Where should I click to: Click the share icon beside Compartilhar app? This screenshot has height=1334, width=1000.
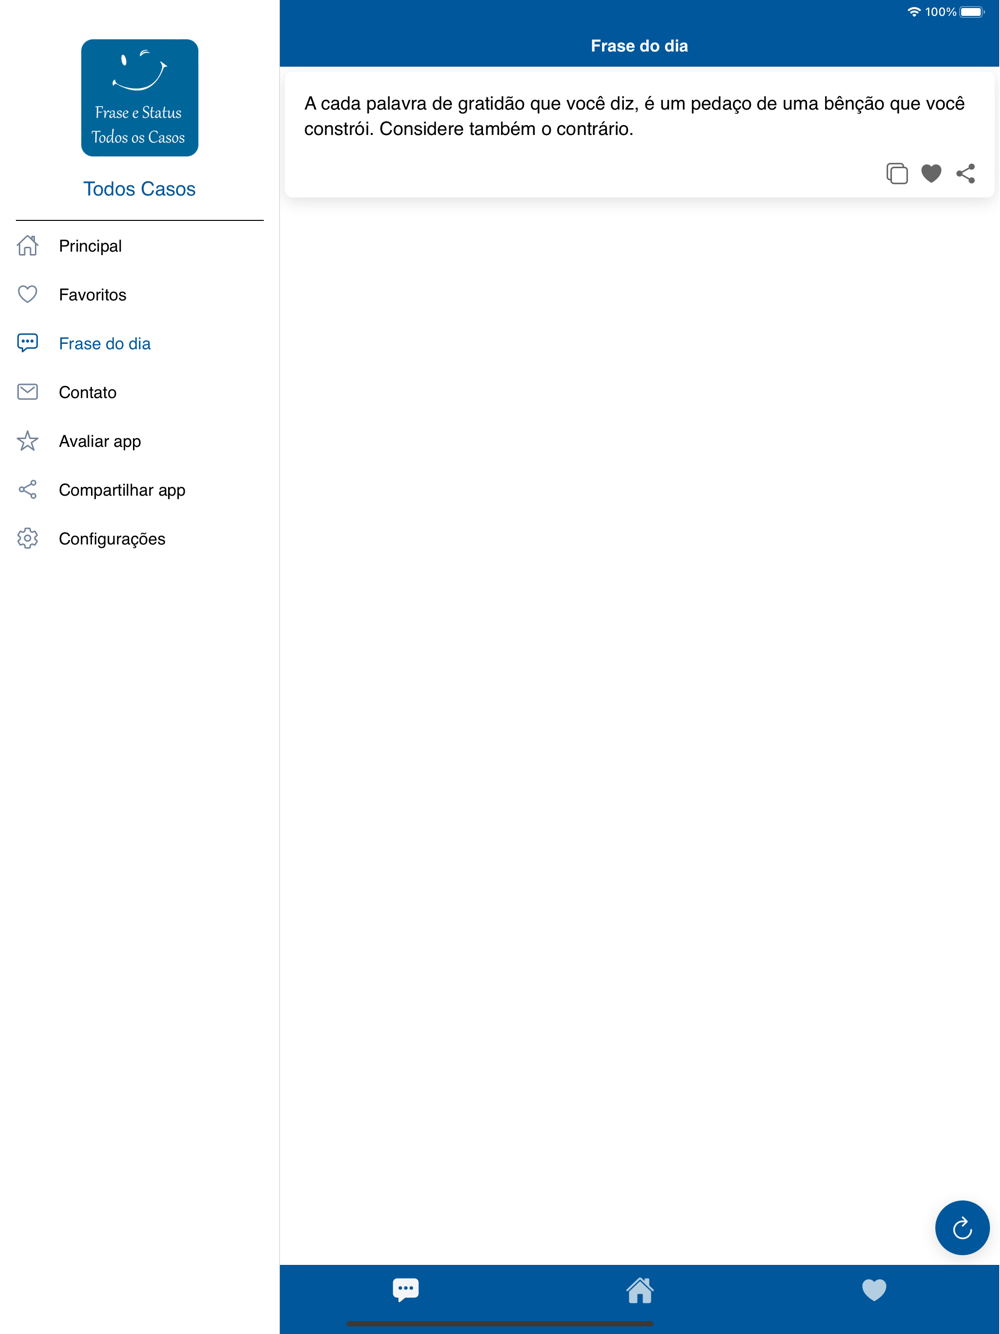[x=28, y=489]
